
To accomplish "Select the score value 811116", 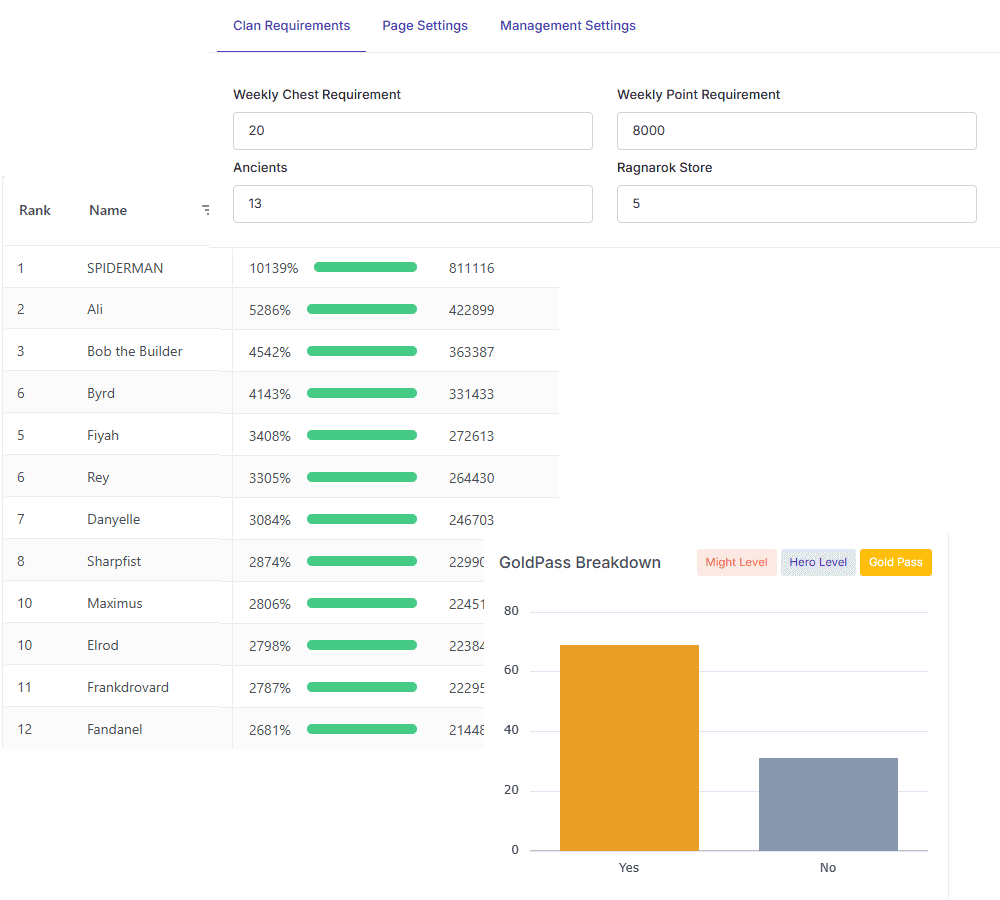I will tap(471, 269).
